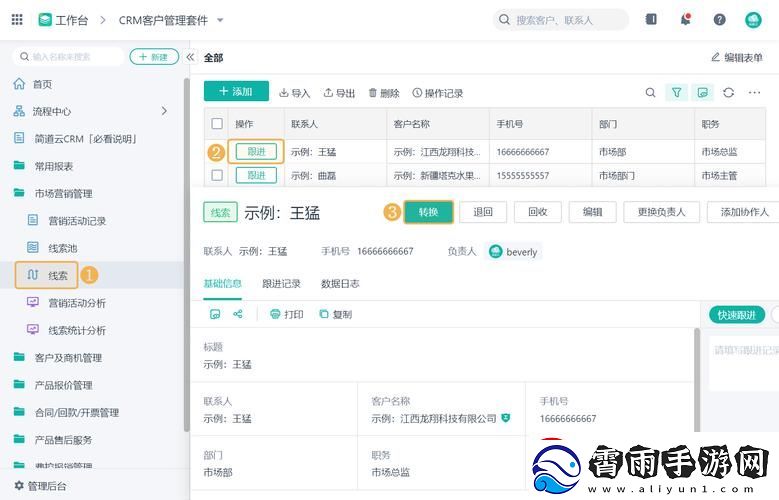Click the field-display icon in detail toolbar
This screenshot has width=779, height=500.
click(215, 314)
